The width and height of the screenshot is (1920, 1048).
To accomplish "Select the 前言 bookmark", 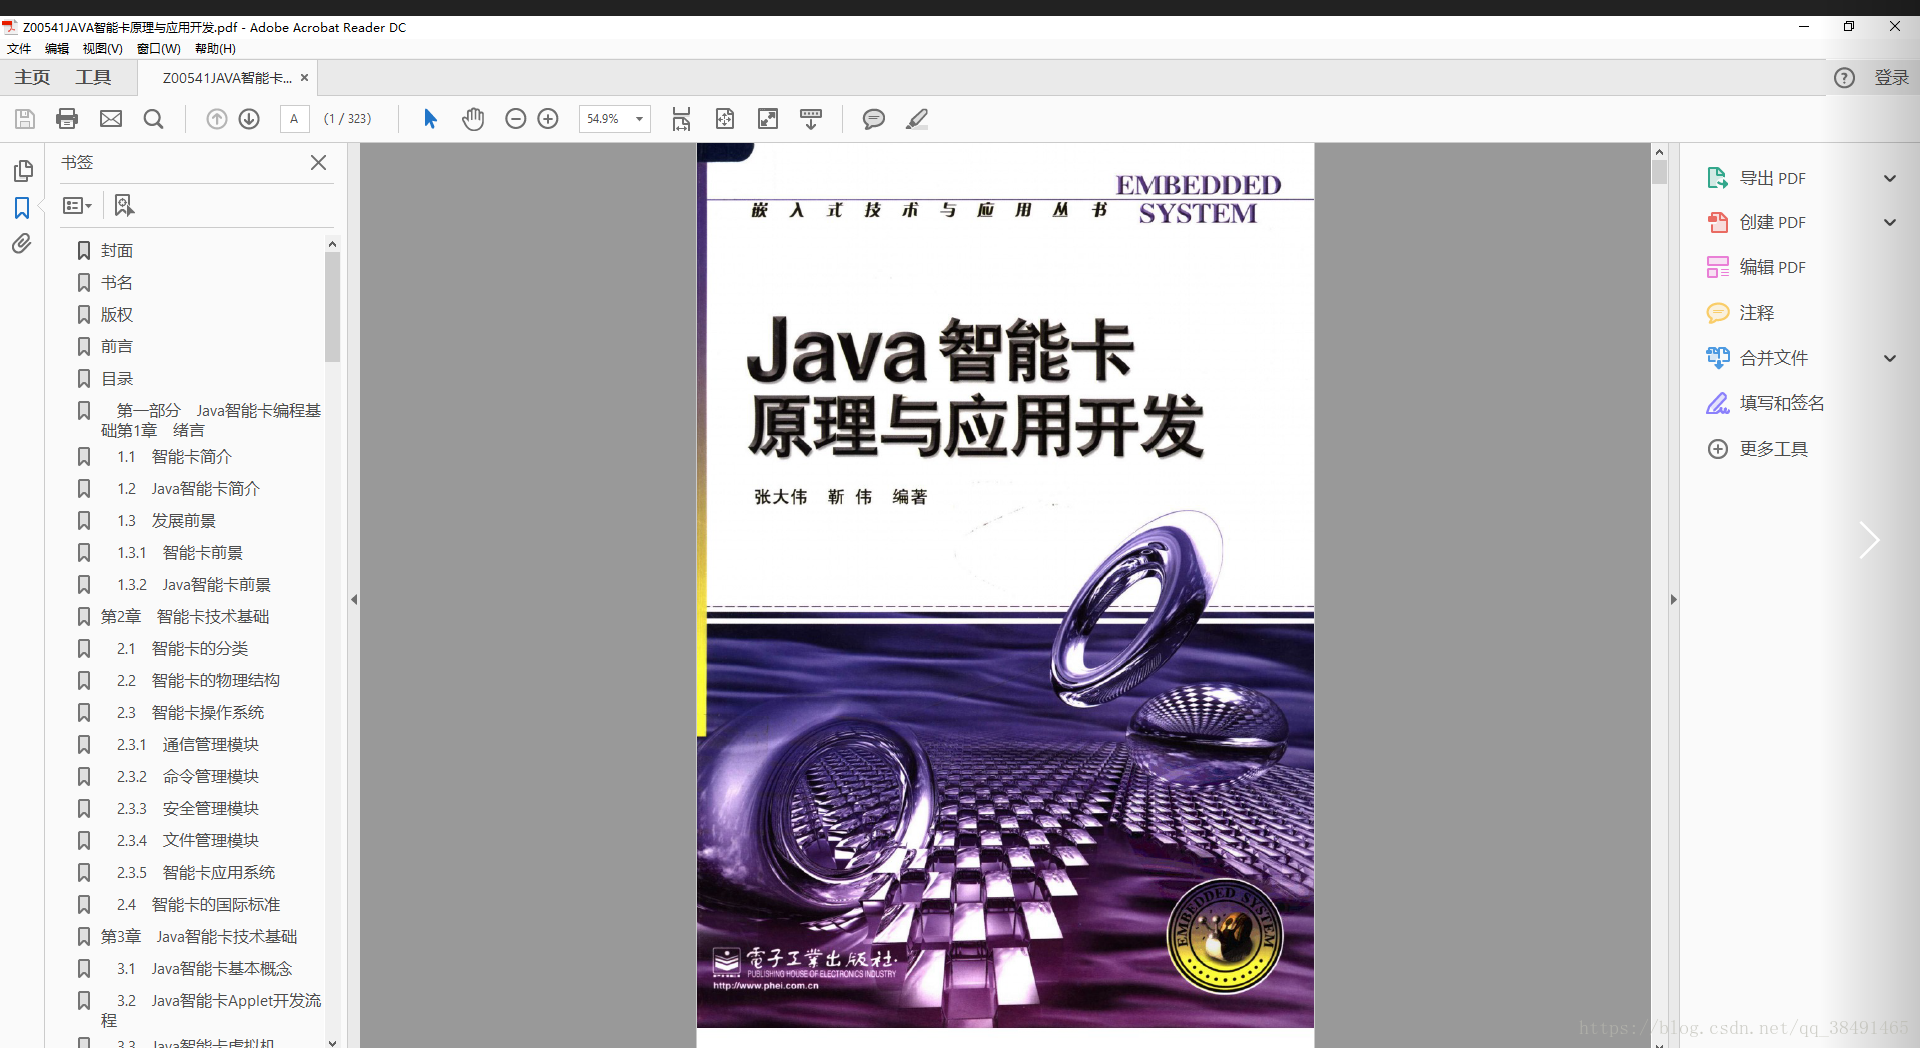I will (117, 347).
